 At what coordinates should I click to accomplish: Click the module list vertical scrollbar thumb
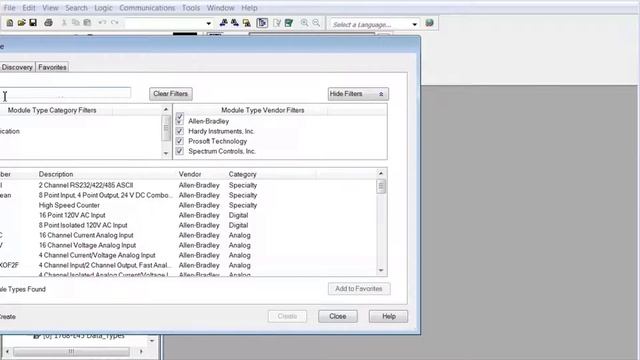[x=381, y=187]
